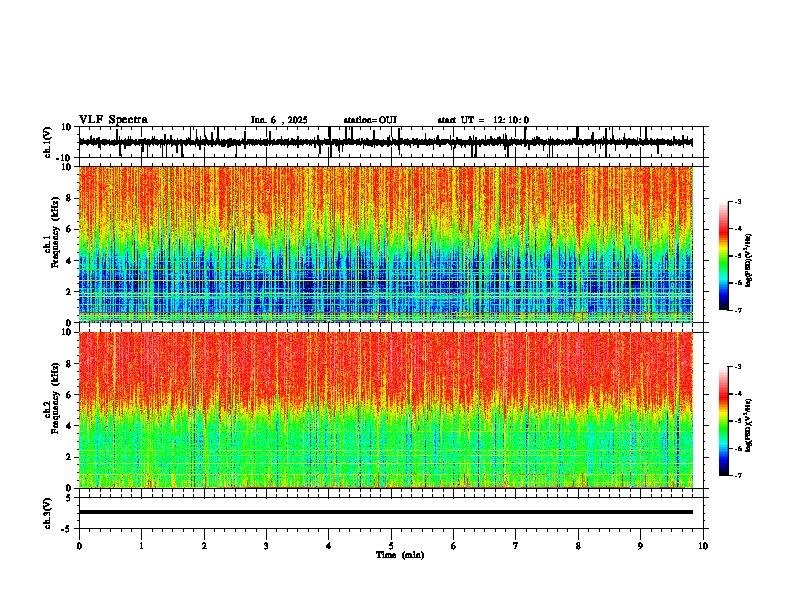The image size is (792, 612).
Task: Click ch.2 spectrogram 8 kHz tick label
Action: tap(70, 364)
